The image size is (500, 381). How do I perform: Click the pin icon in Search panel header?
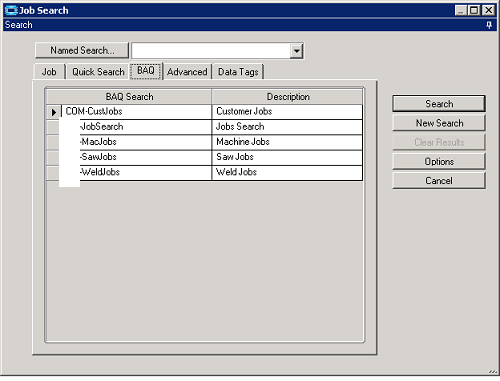pos(489,25)
